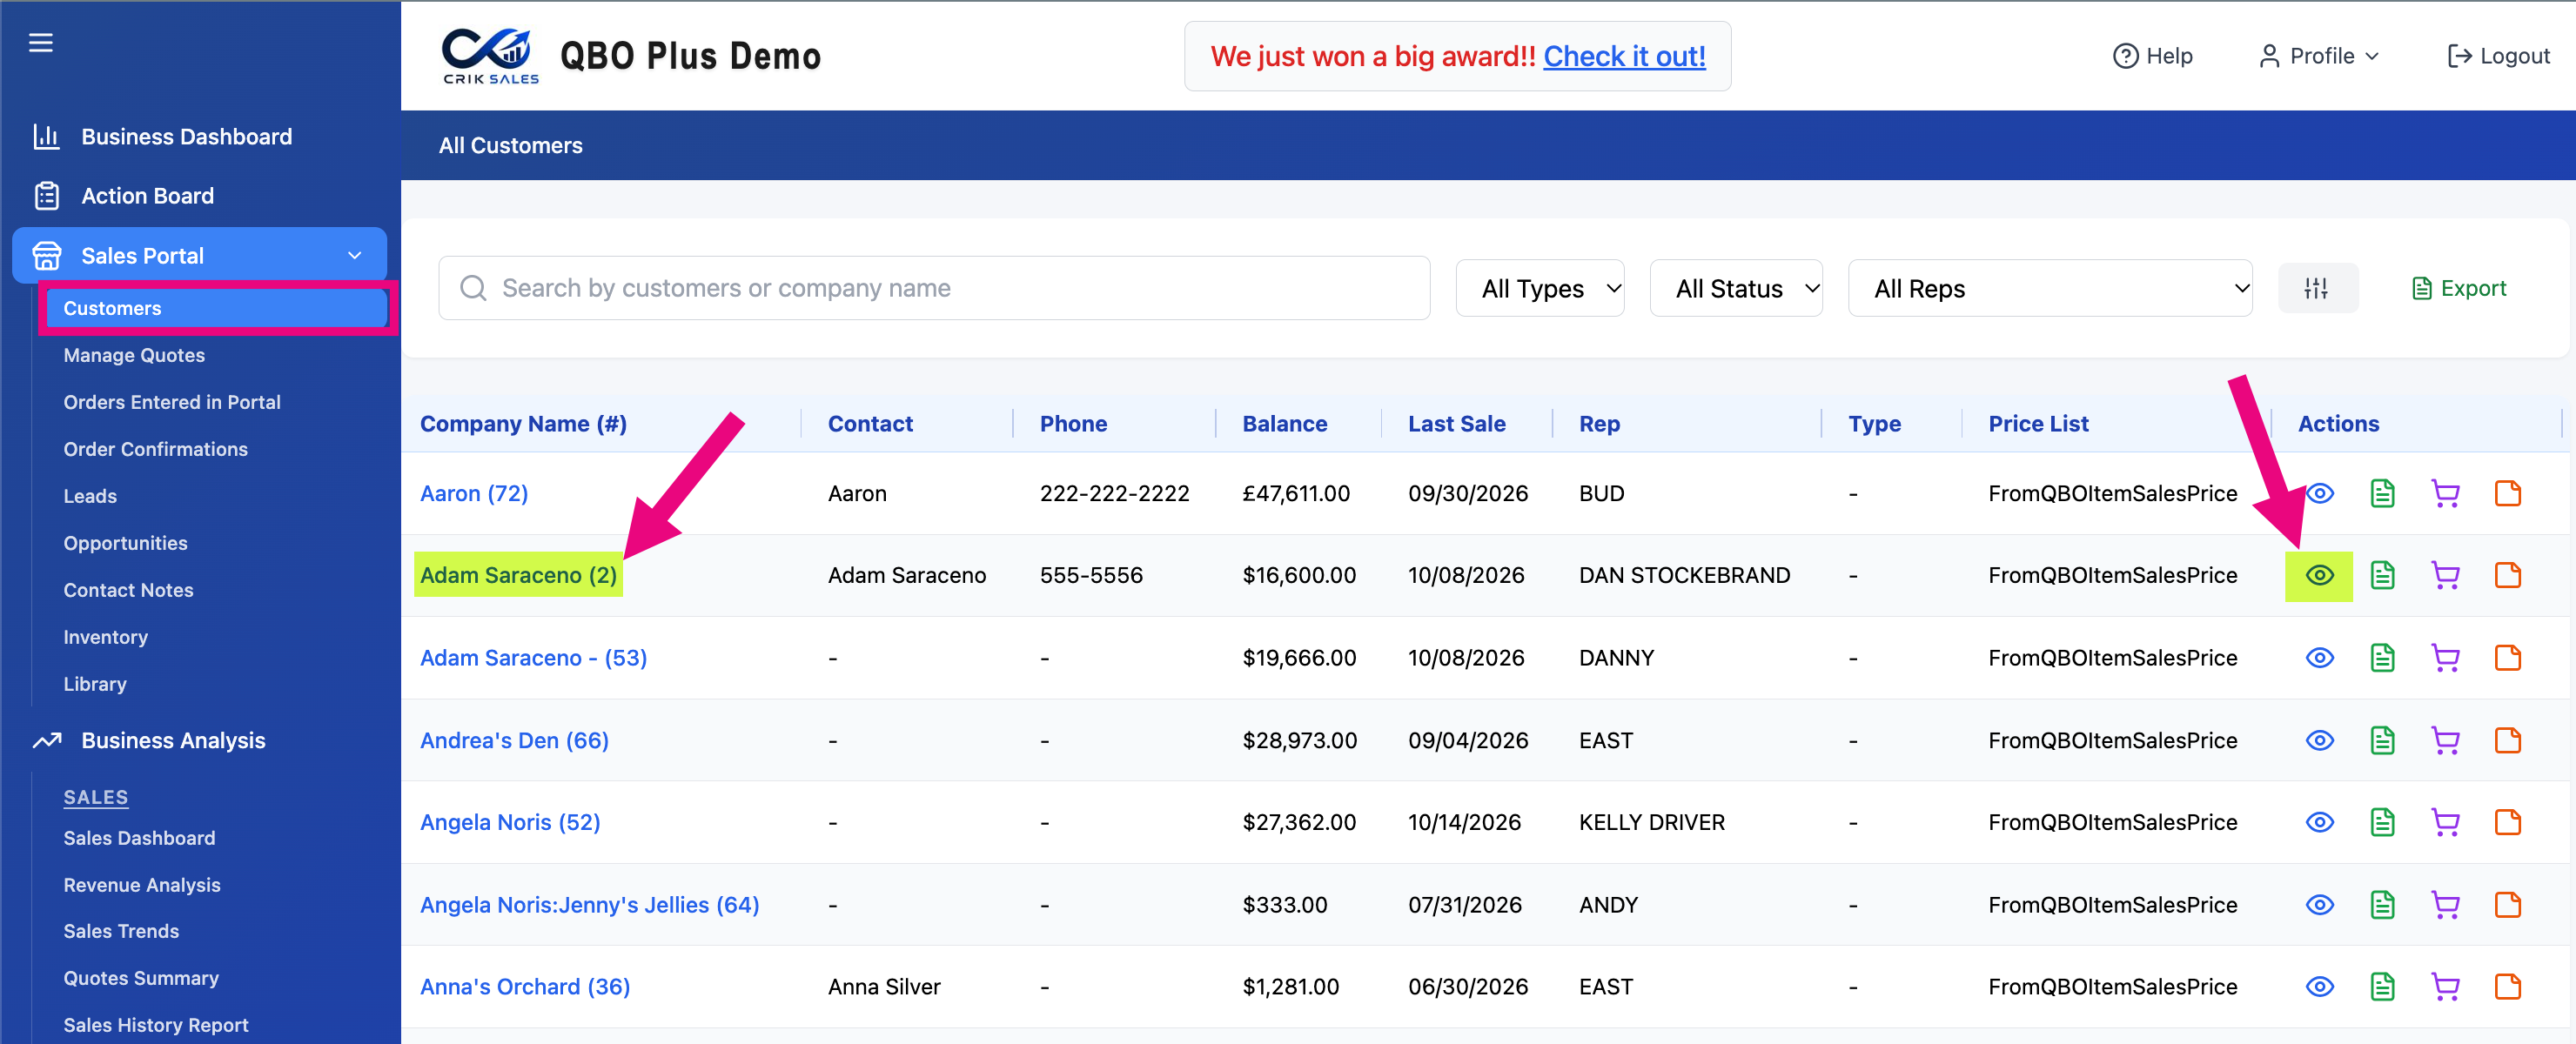Click the eye icon for Adam Saraceno - (53)
This screenshot has width=2576, height=1044.
pyautogui.click(x=2320, y=658)
